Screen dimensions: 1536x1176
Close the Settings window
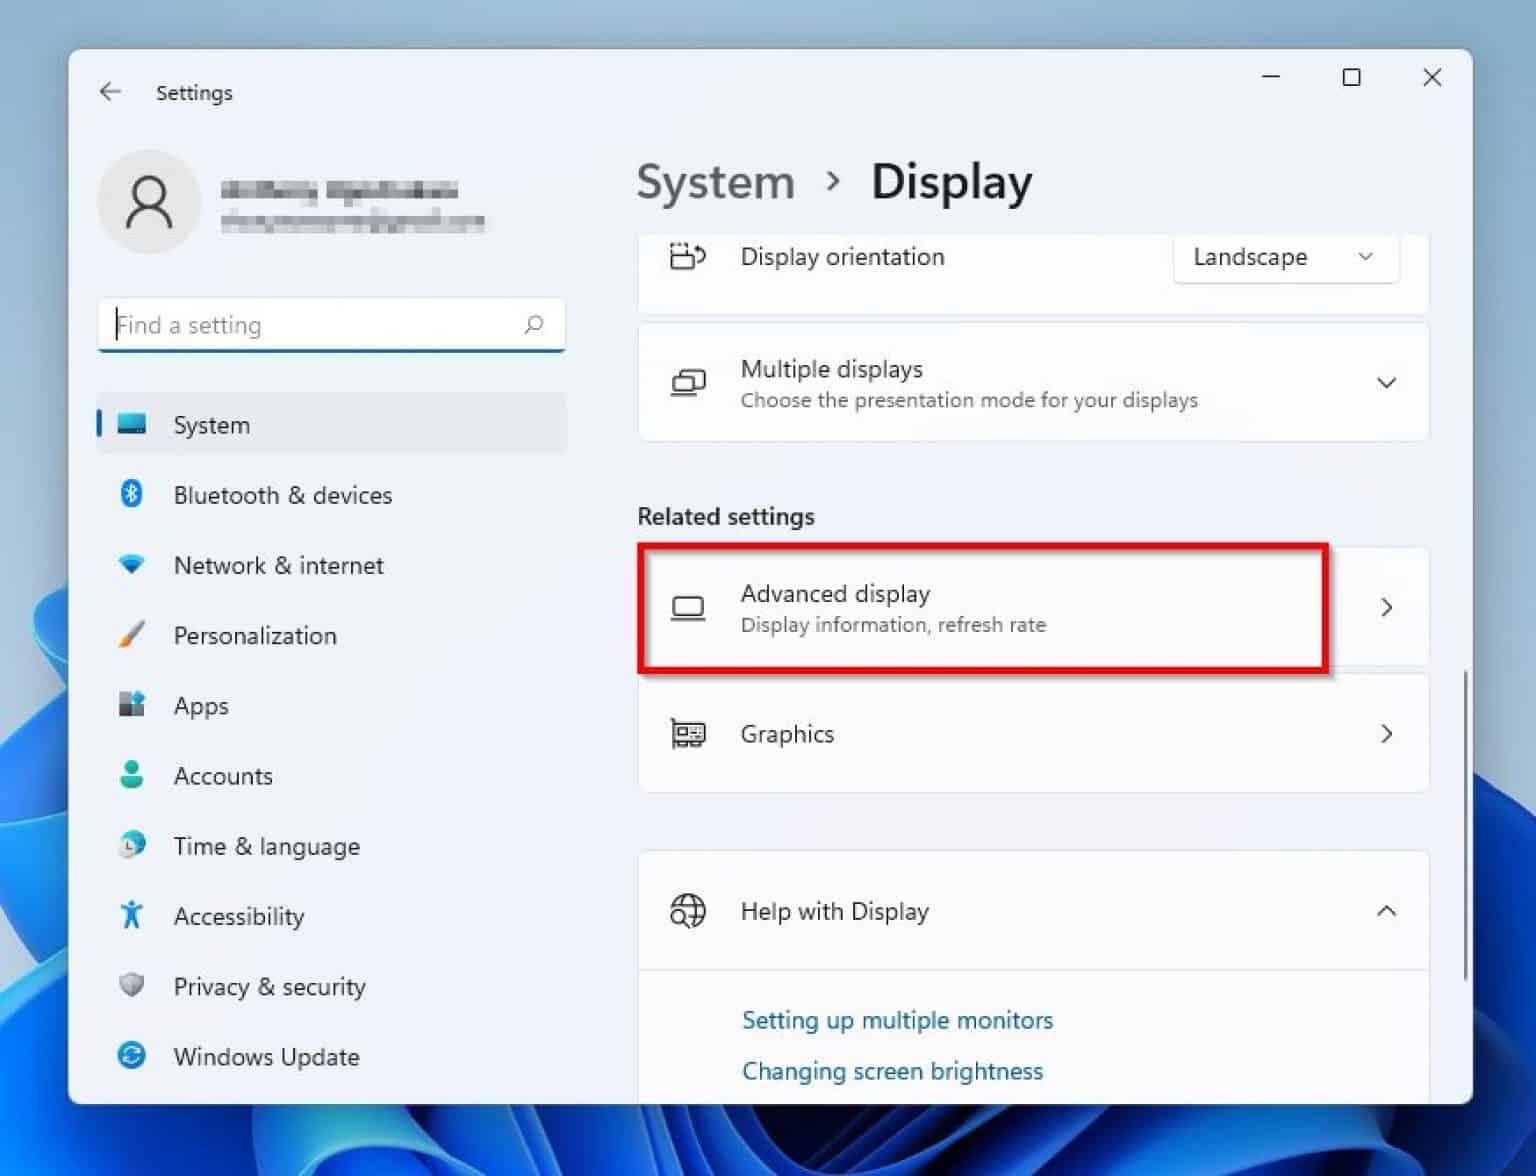[1432, 77]
